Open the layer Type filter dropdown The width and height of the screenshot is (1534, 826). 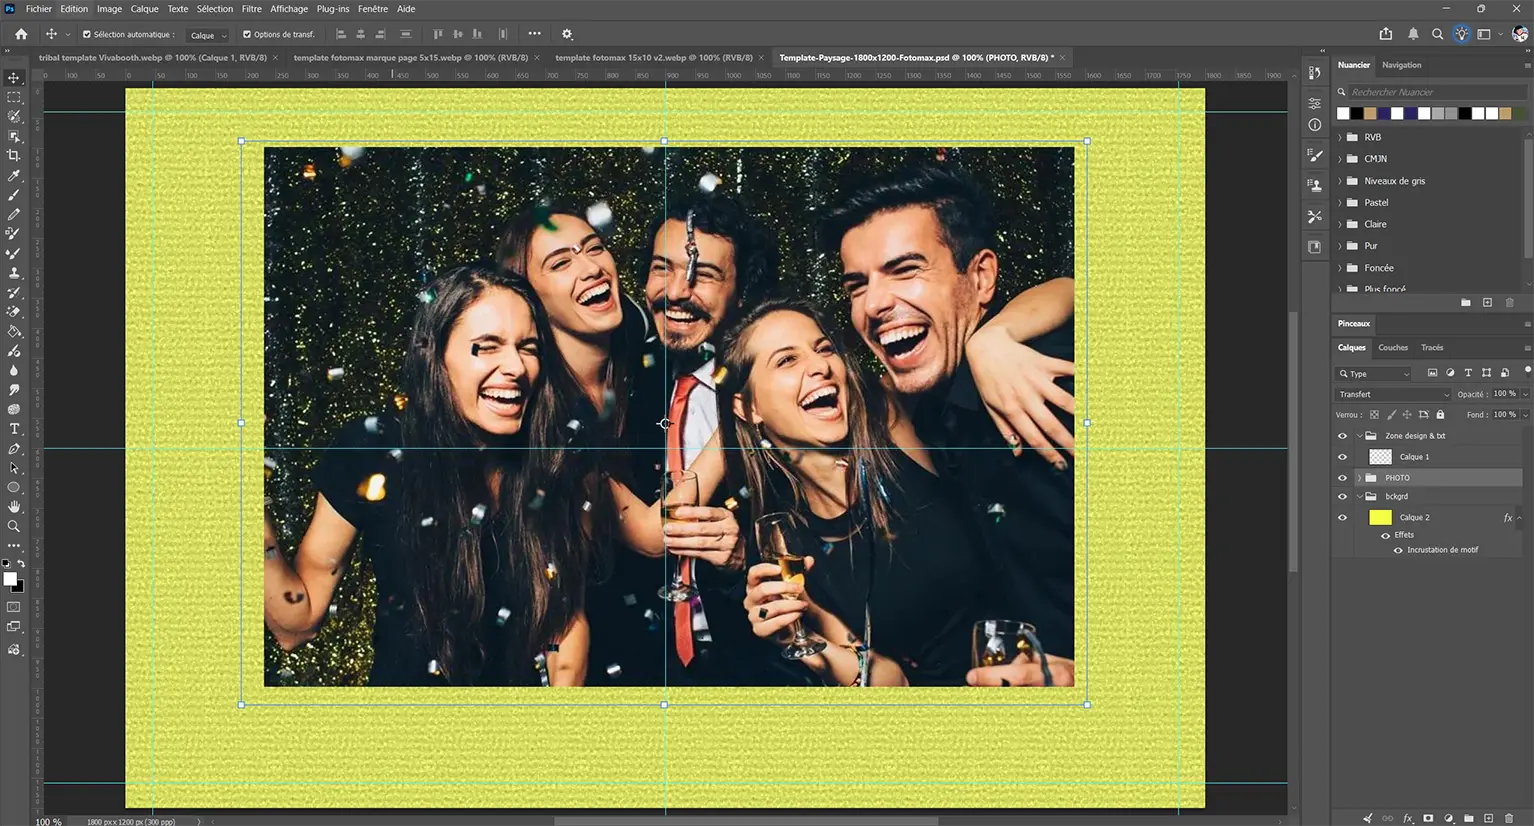1374,373
